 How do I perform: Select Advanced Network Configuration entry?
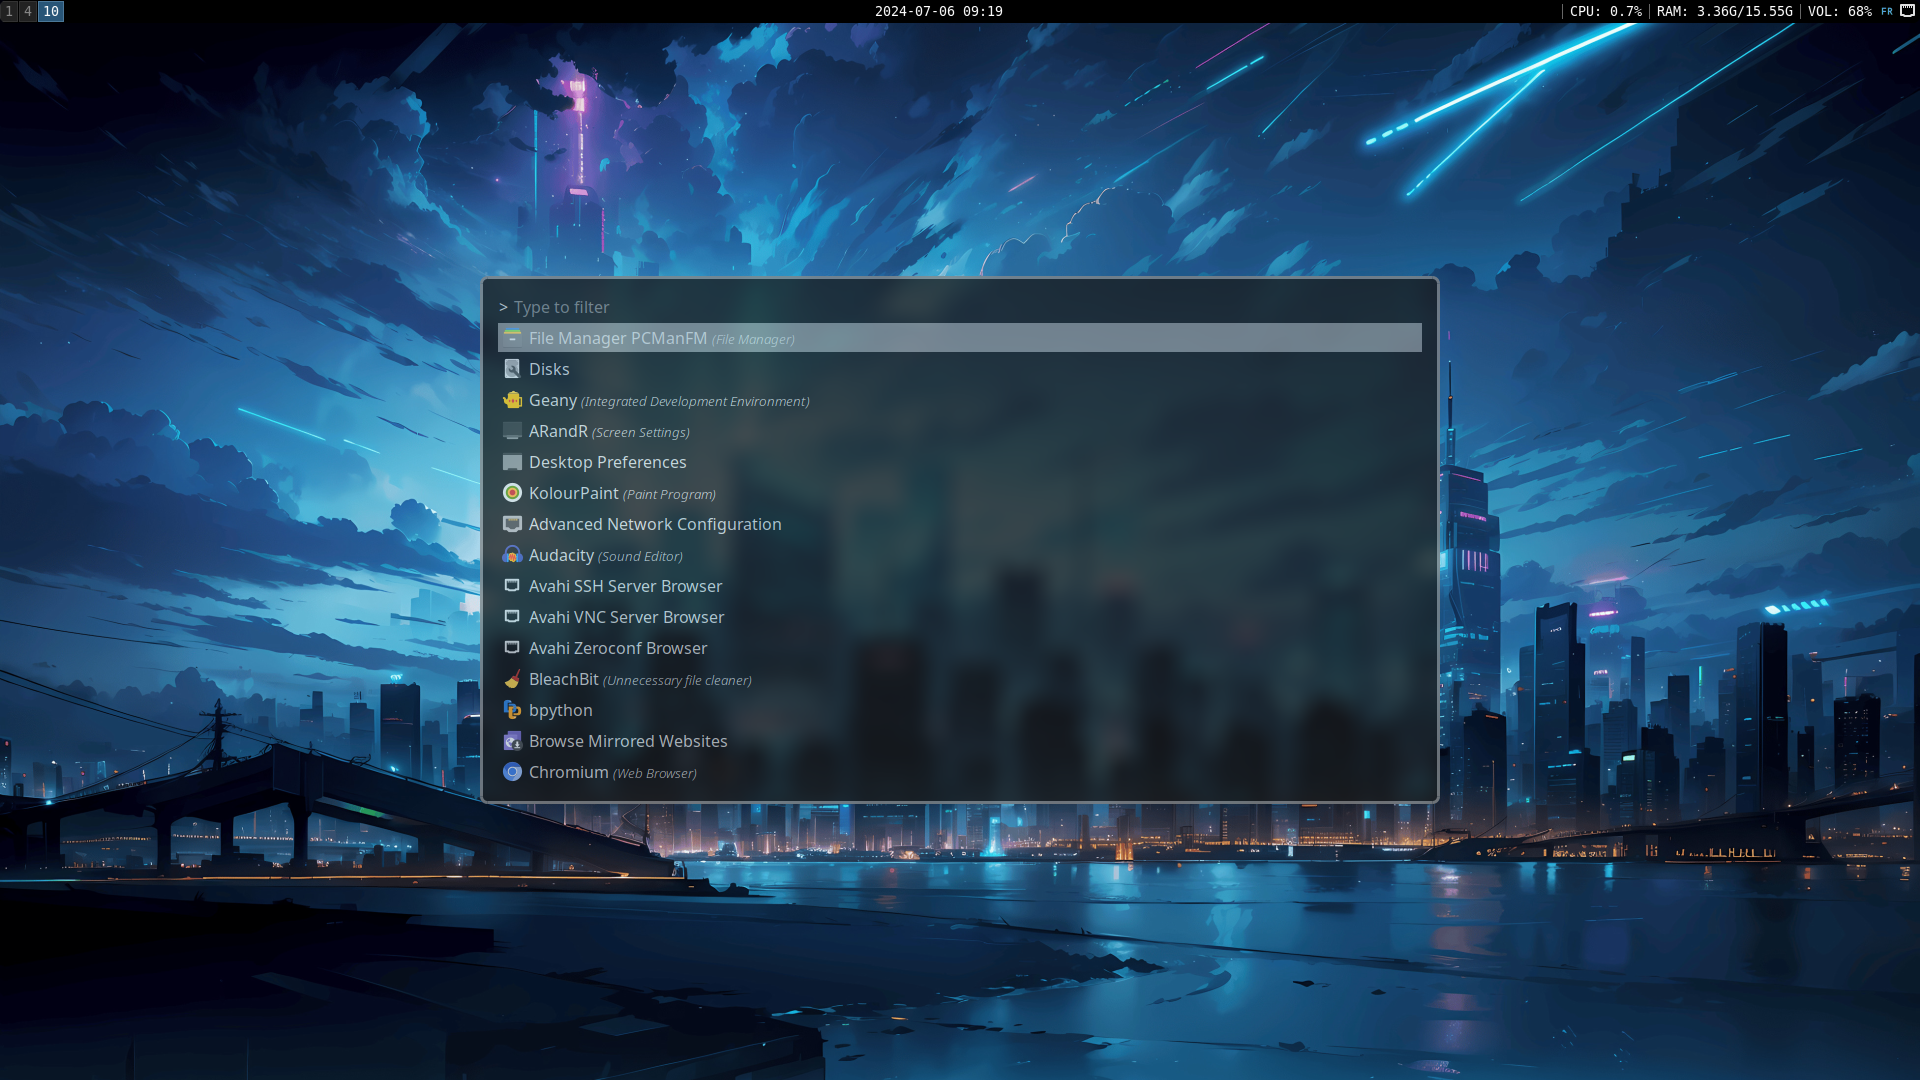654,524
